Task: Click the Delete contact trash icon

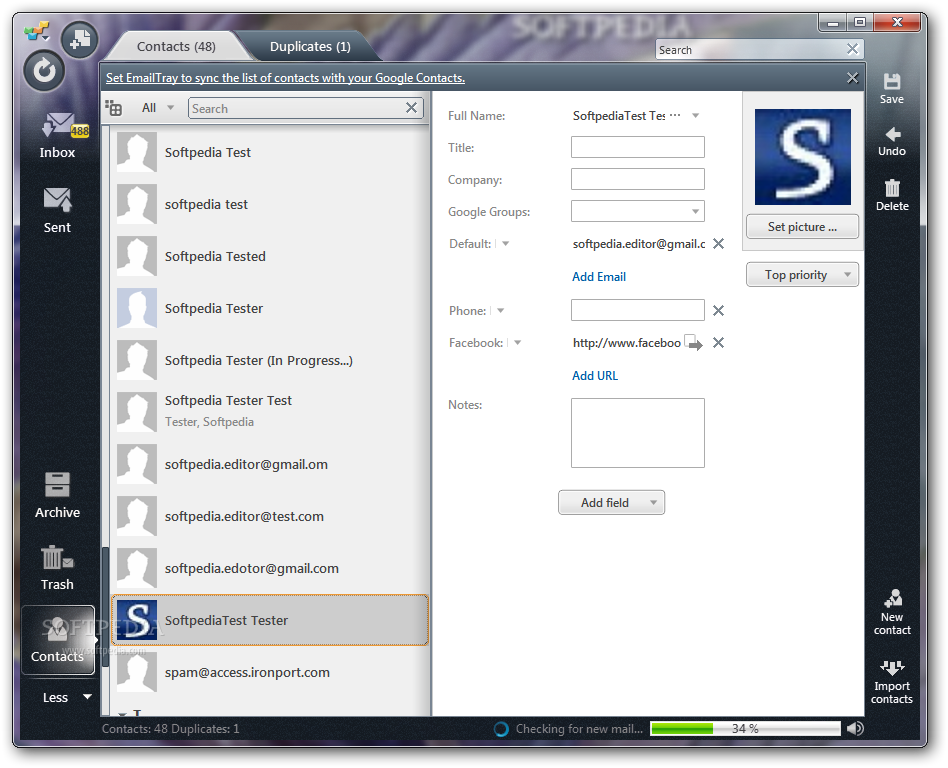Action: coord(892,195)
